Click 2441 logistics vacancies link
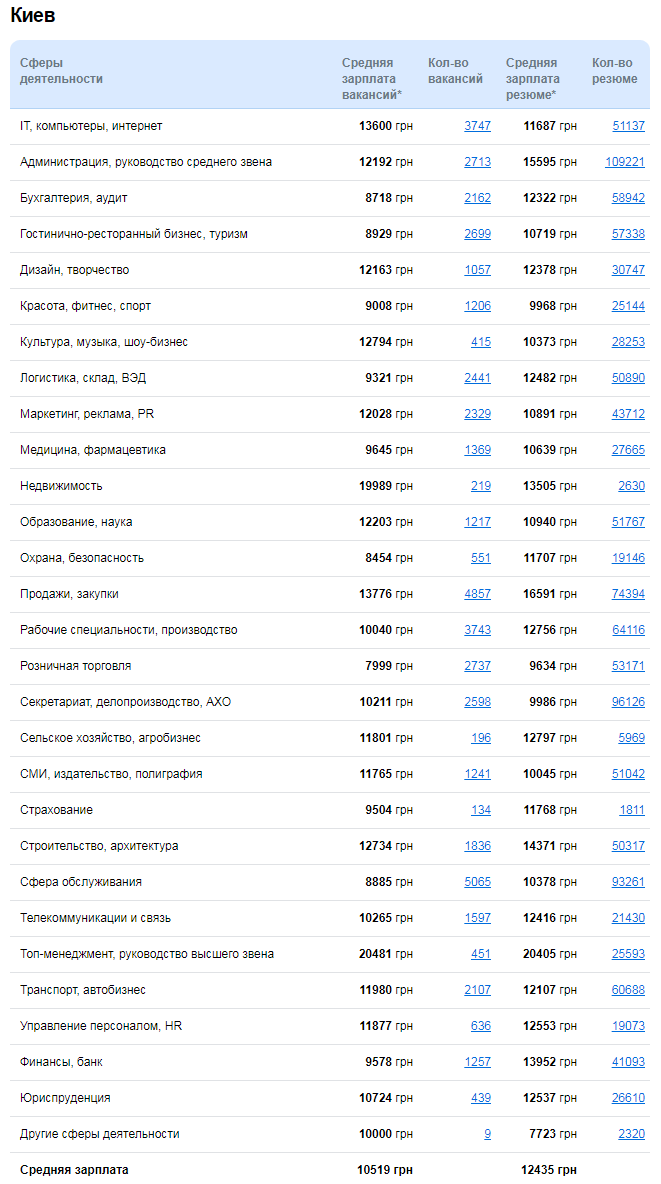 (477, 378)
